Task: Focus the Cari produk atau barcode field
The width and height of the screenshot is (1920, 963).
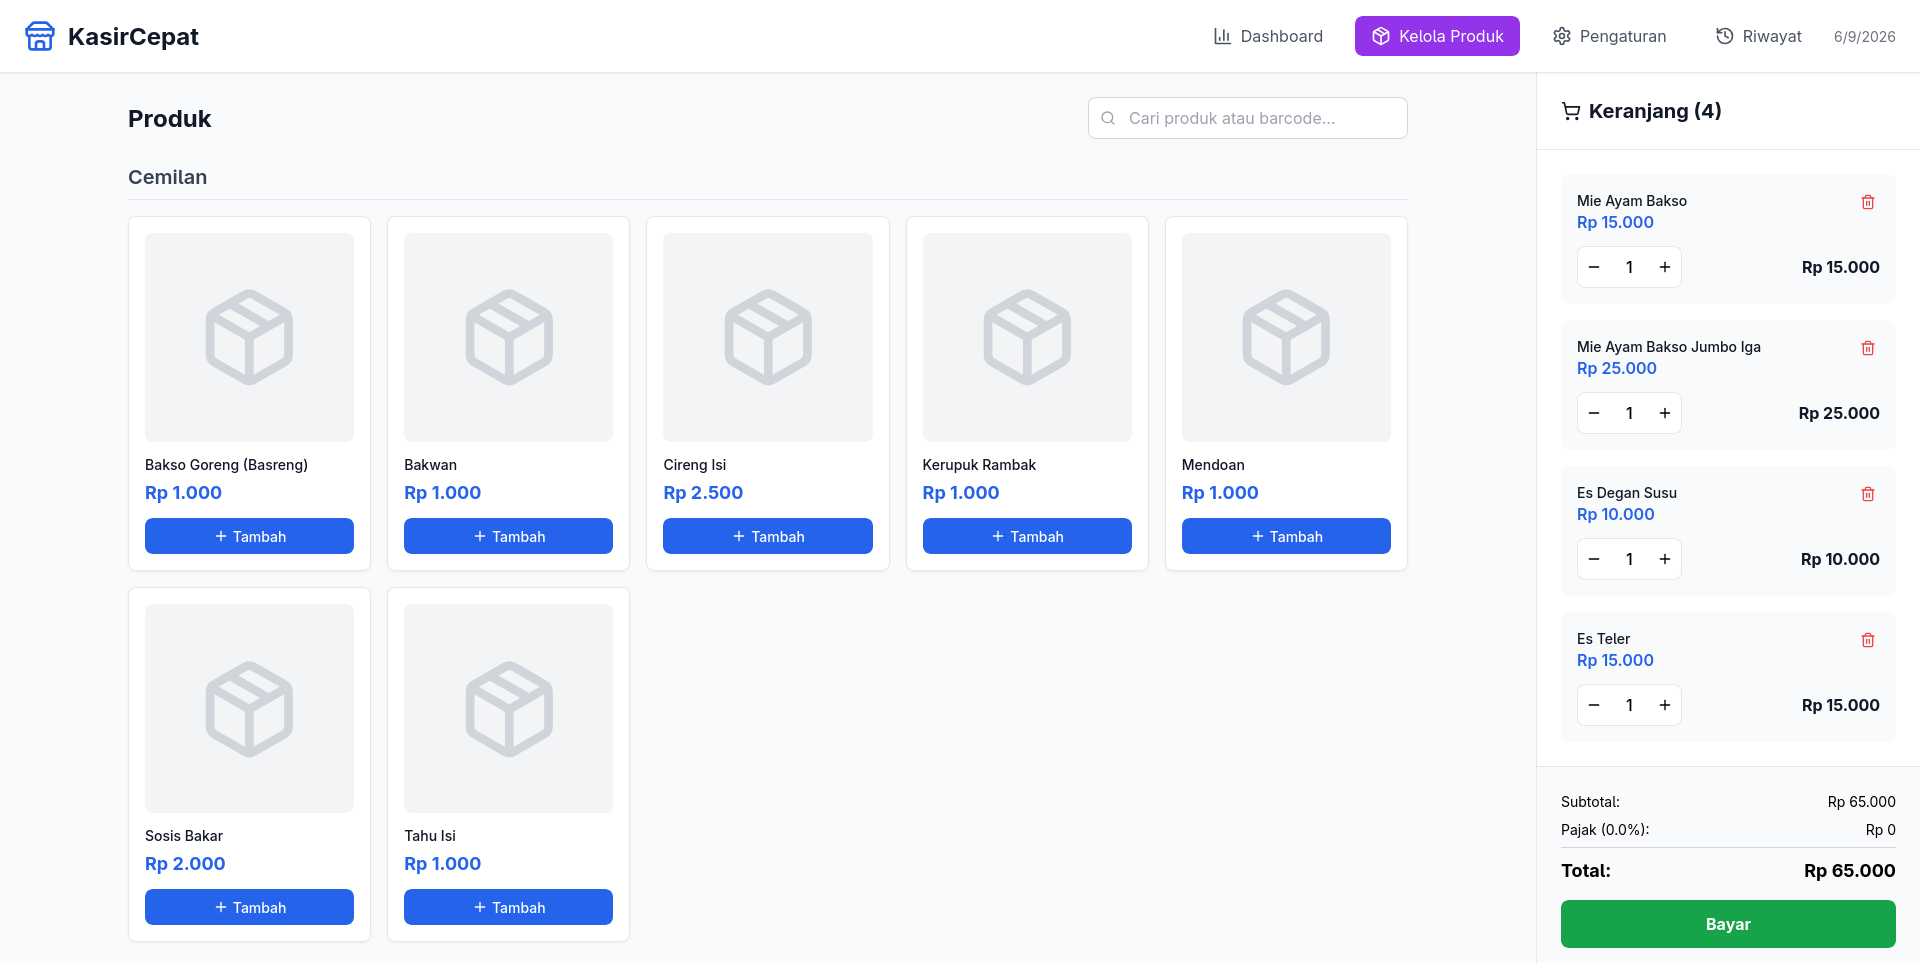Action: coord(1248,118)
